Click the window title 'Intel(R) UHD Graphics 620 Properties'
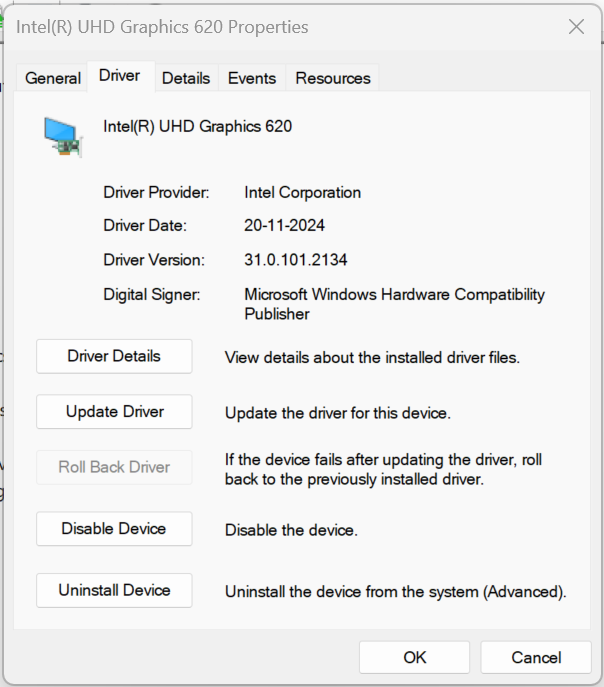This screenshot has height=687, width=604. (x=162, y=27)
